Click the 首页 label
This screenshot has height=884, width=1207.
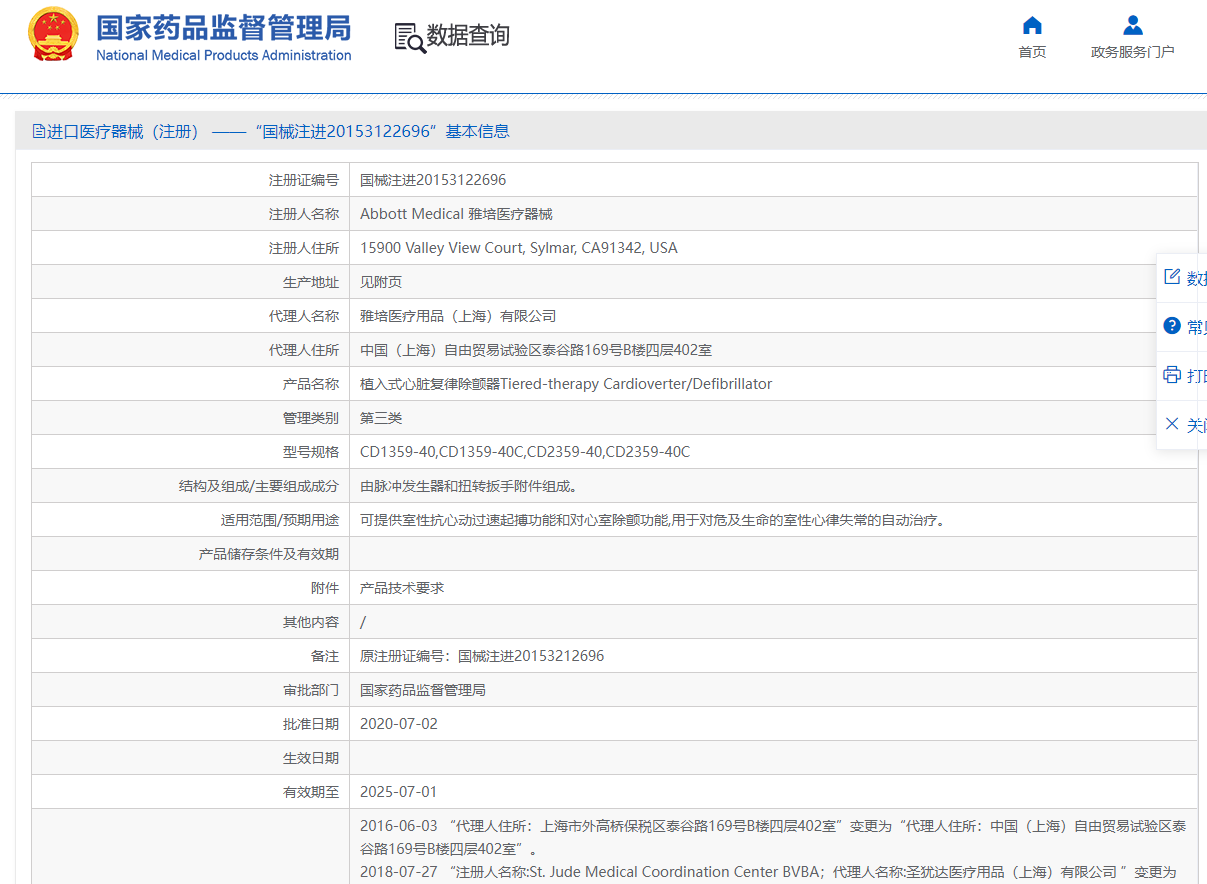click(1032, 52)
